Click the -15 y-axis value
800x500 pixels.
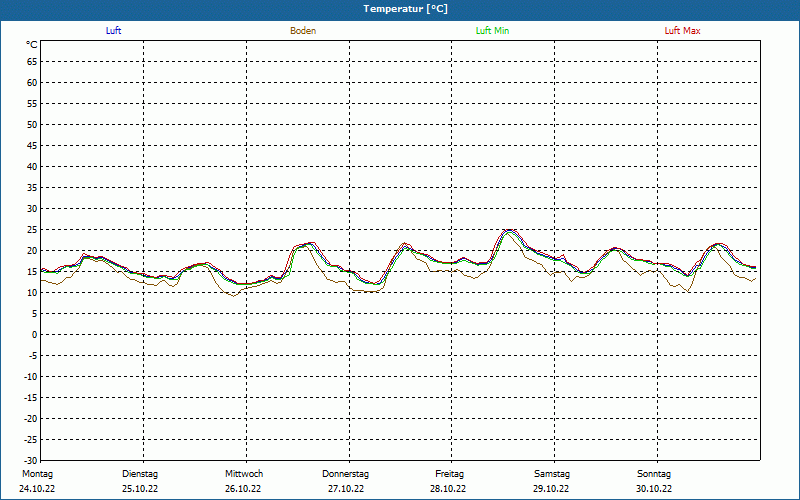(x=31, y=398)
